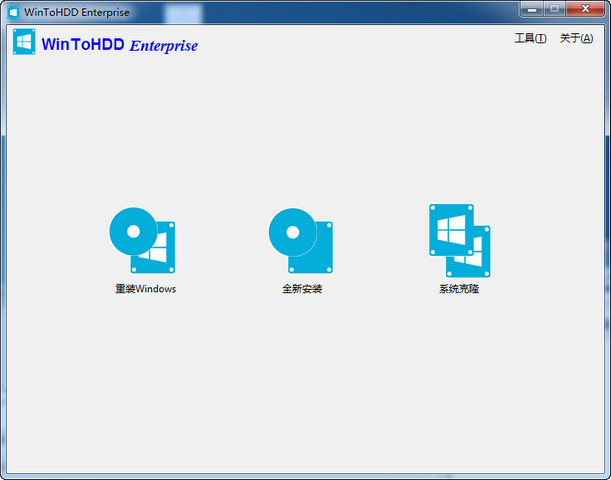Viewport: 611px width, 480px height.
Task: Click the title bar app icon
Action: (x=14, y=12)
